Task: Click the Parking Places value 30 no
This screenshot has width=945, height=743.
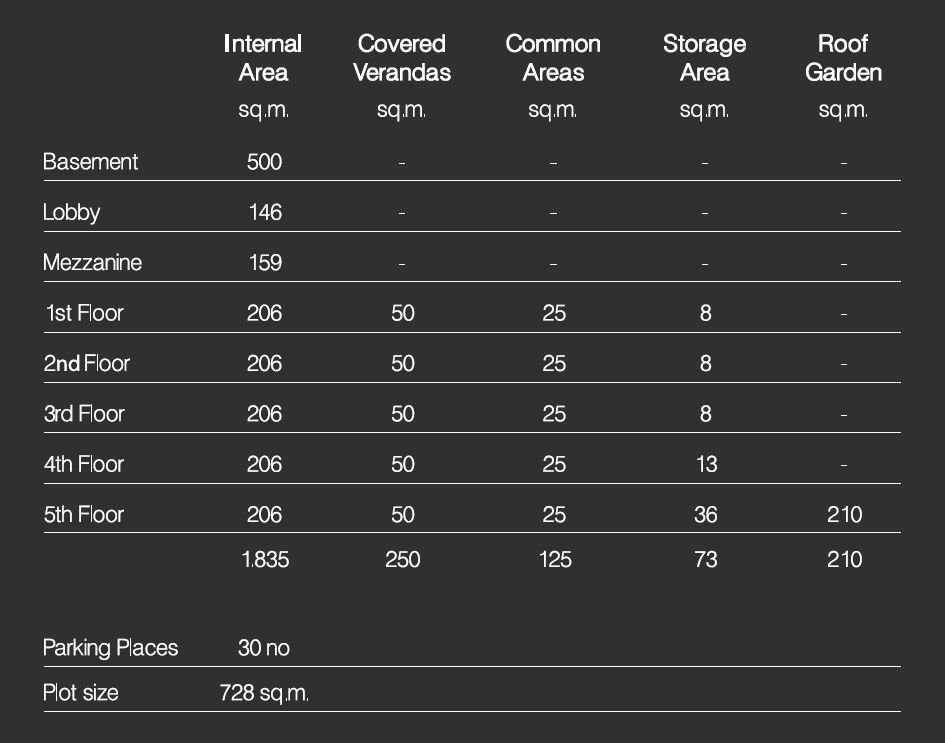Action: click(x=264, y=648)
